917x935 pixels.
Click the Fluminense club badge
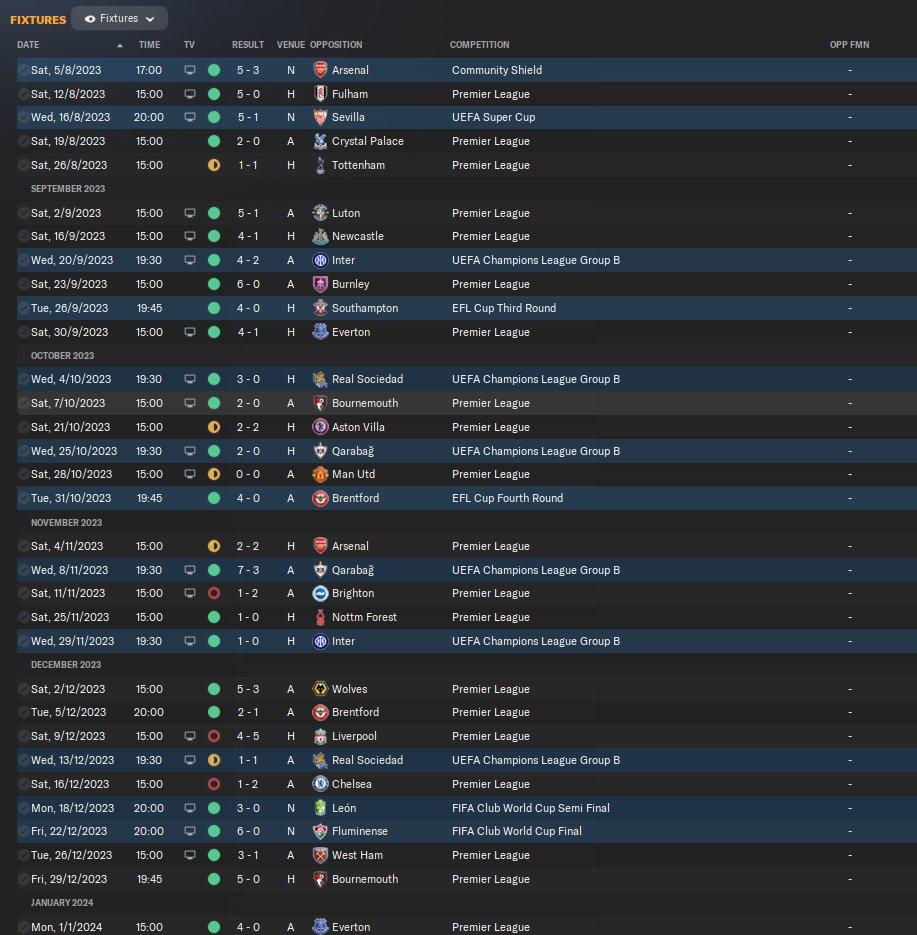pyautogui.click(x=320, y=831)
